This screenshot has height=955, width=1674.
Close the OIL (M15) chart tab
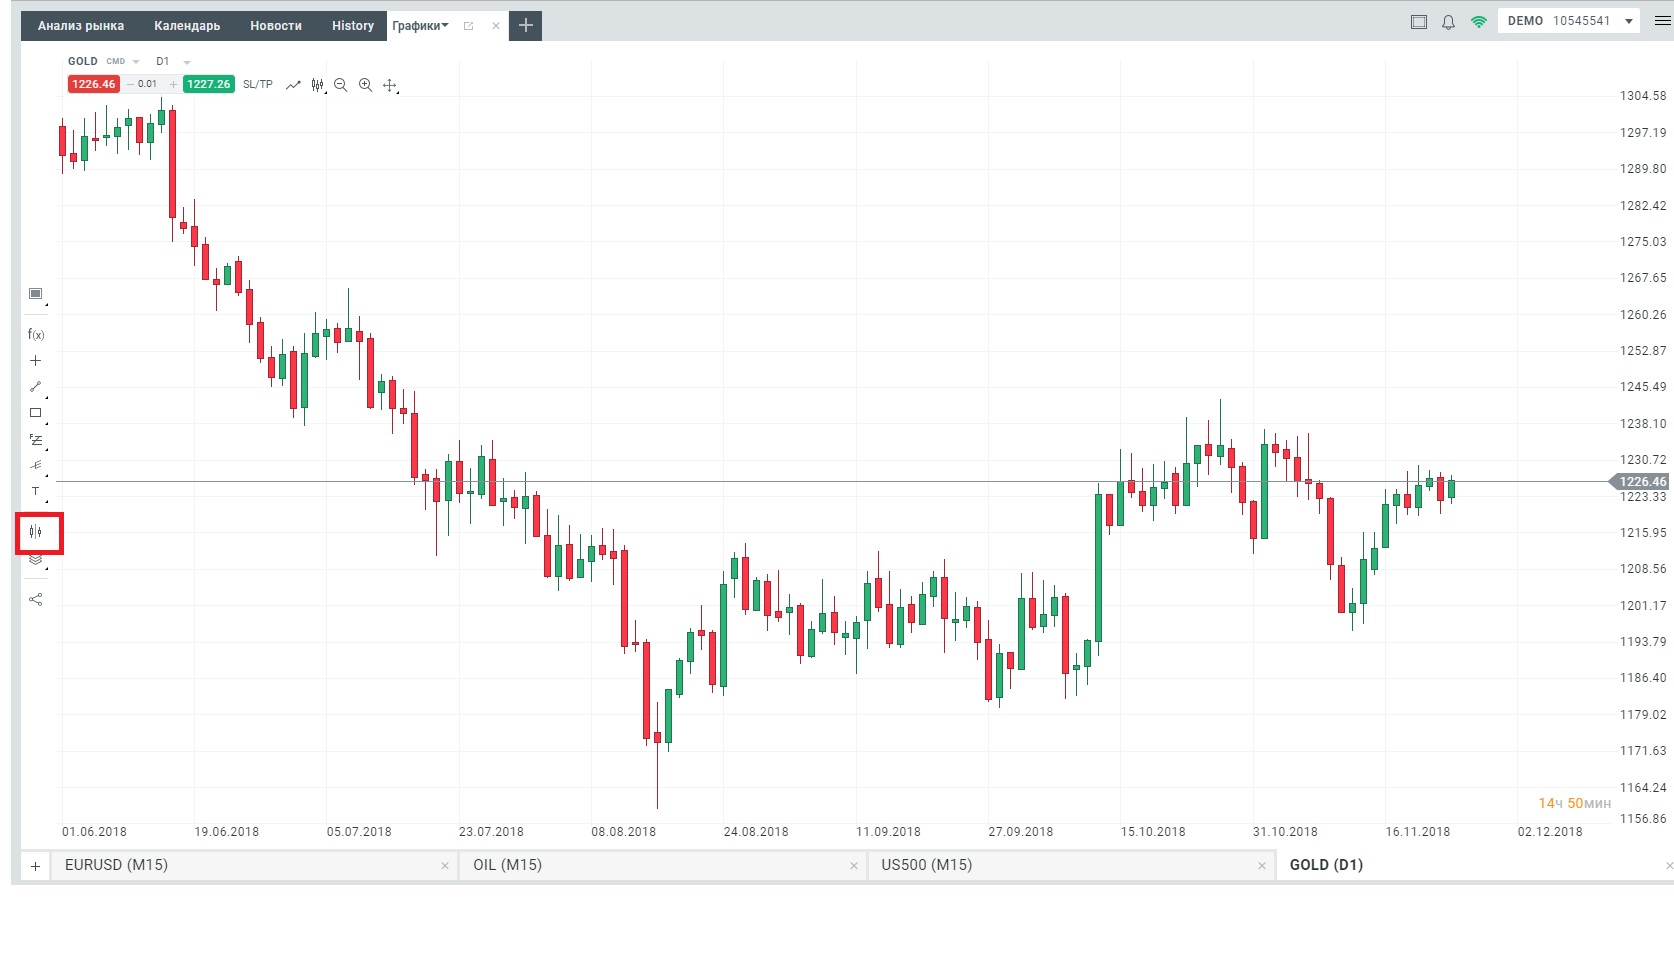[x=853, y=866]
